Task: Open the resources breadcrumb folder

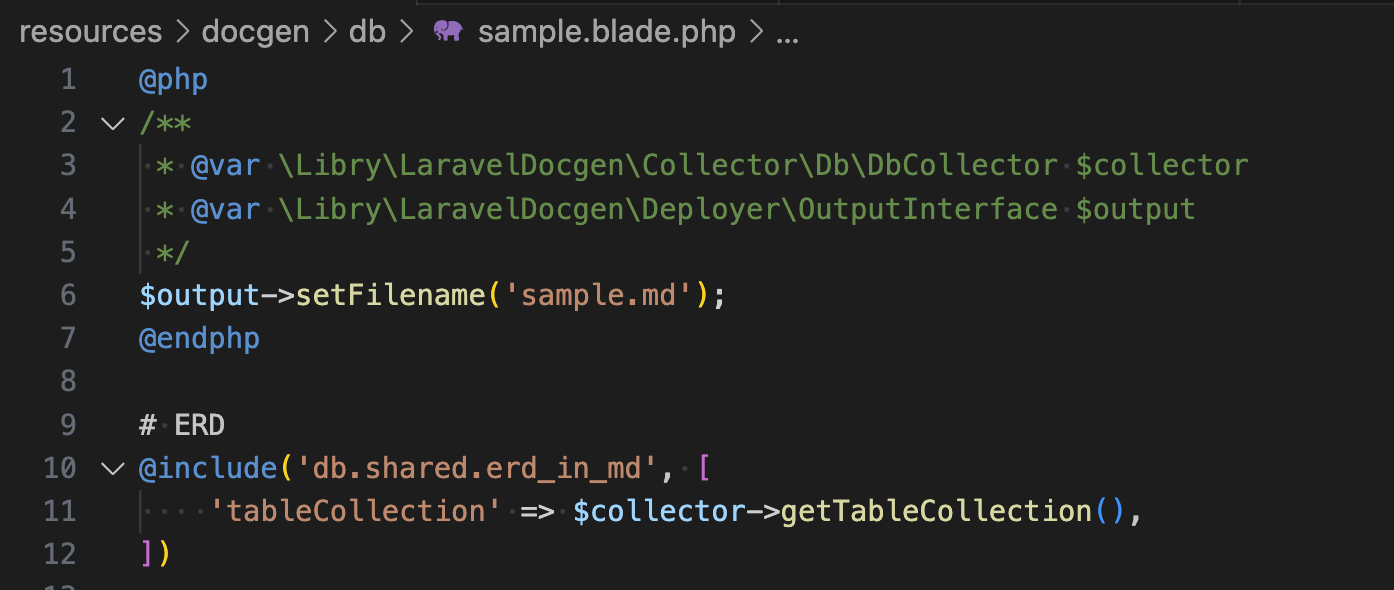Action: (x=90, y=32)
